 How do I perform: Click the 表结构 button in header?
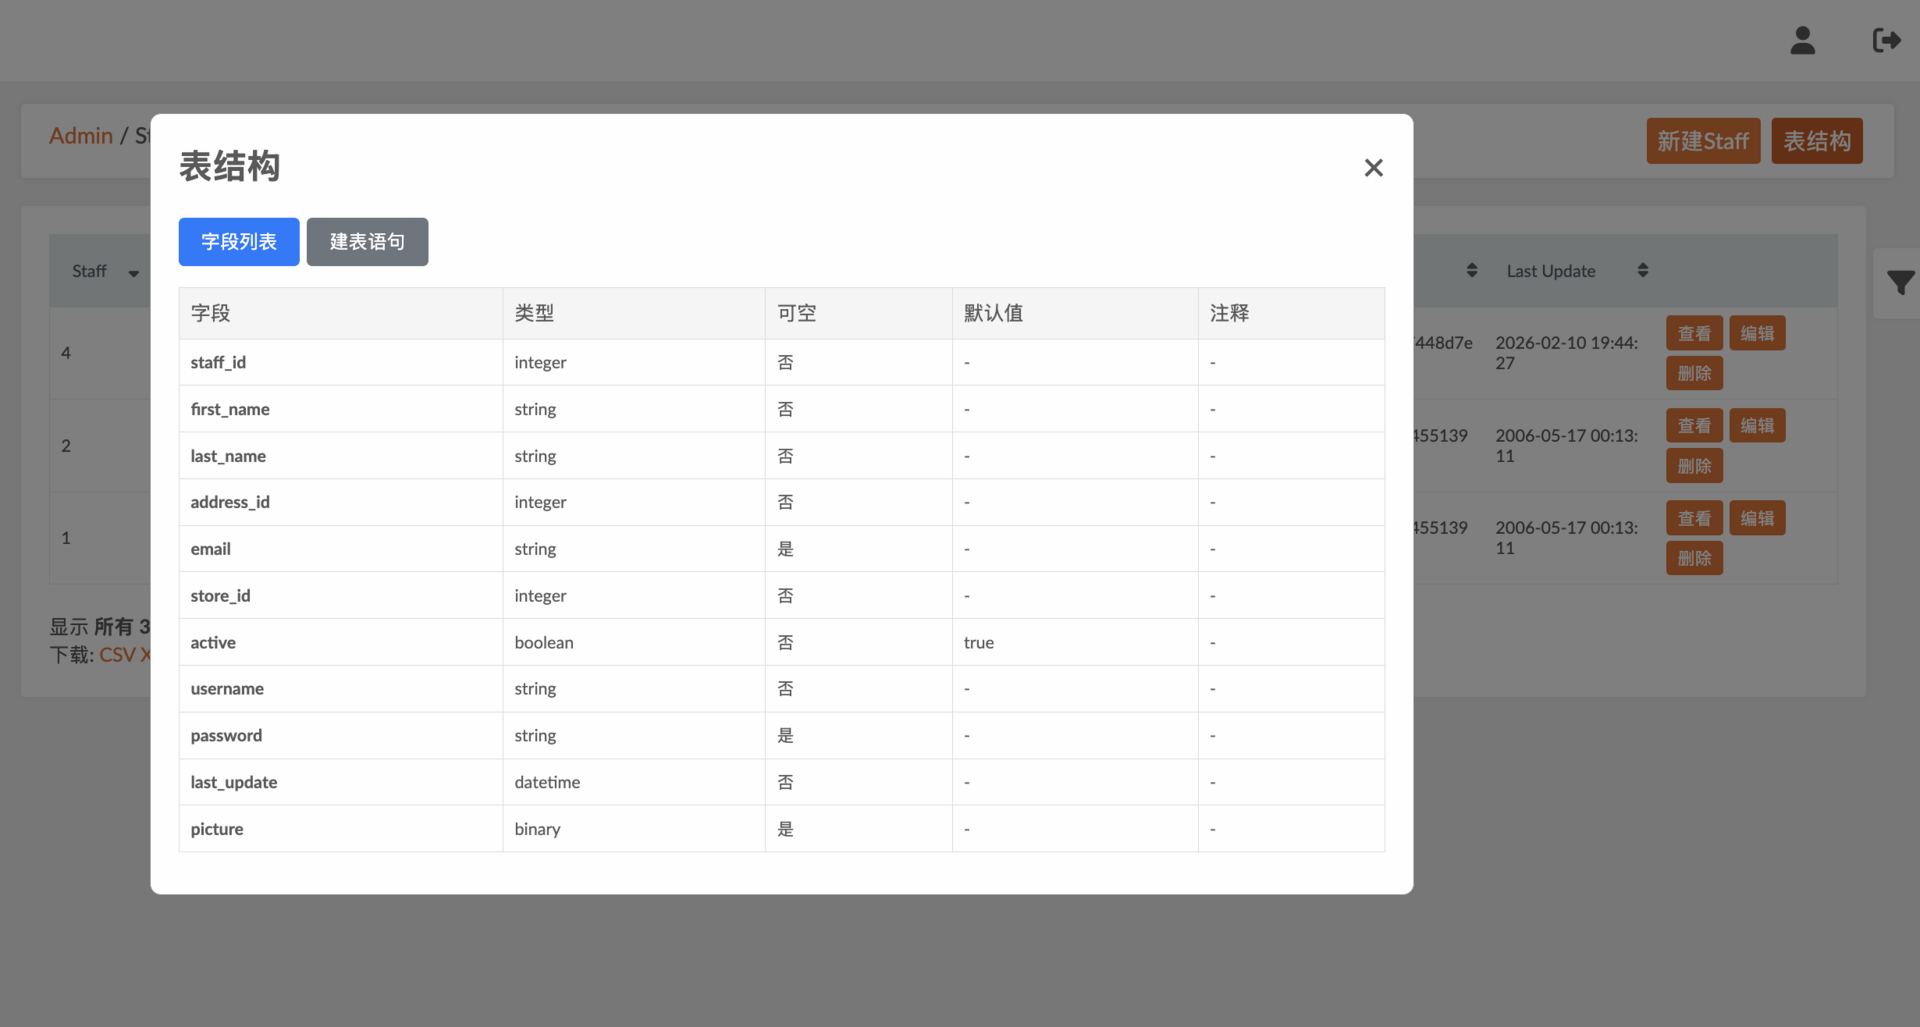[x=1816, y=141]
